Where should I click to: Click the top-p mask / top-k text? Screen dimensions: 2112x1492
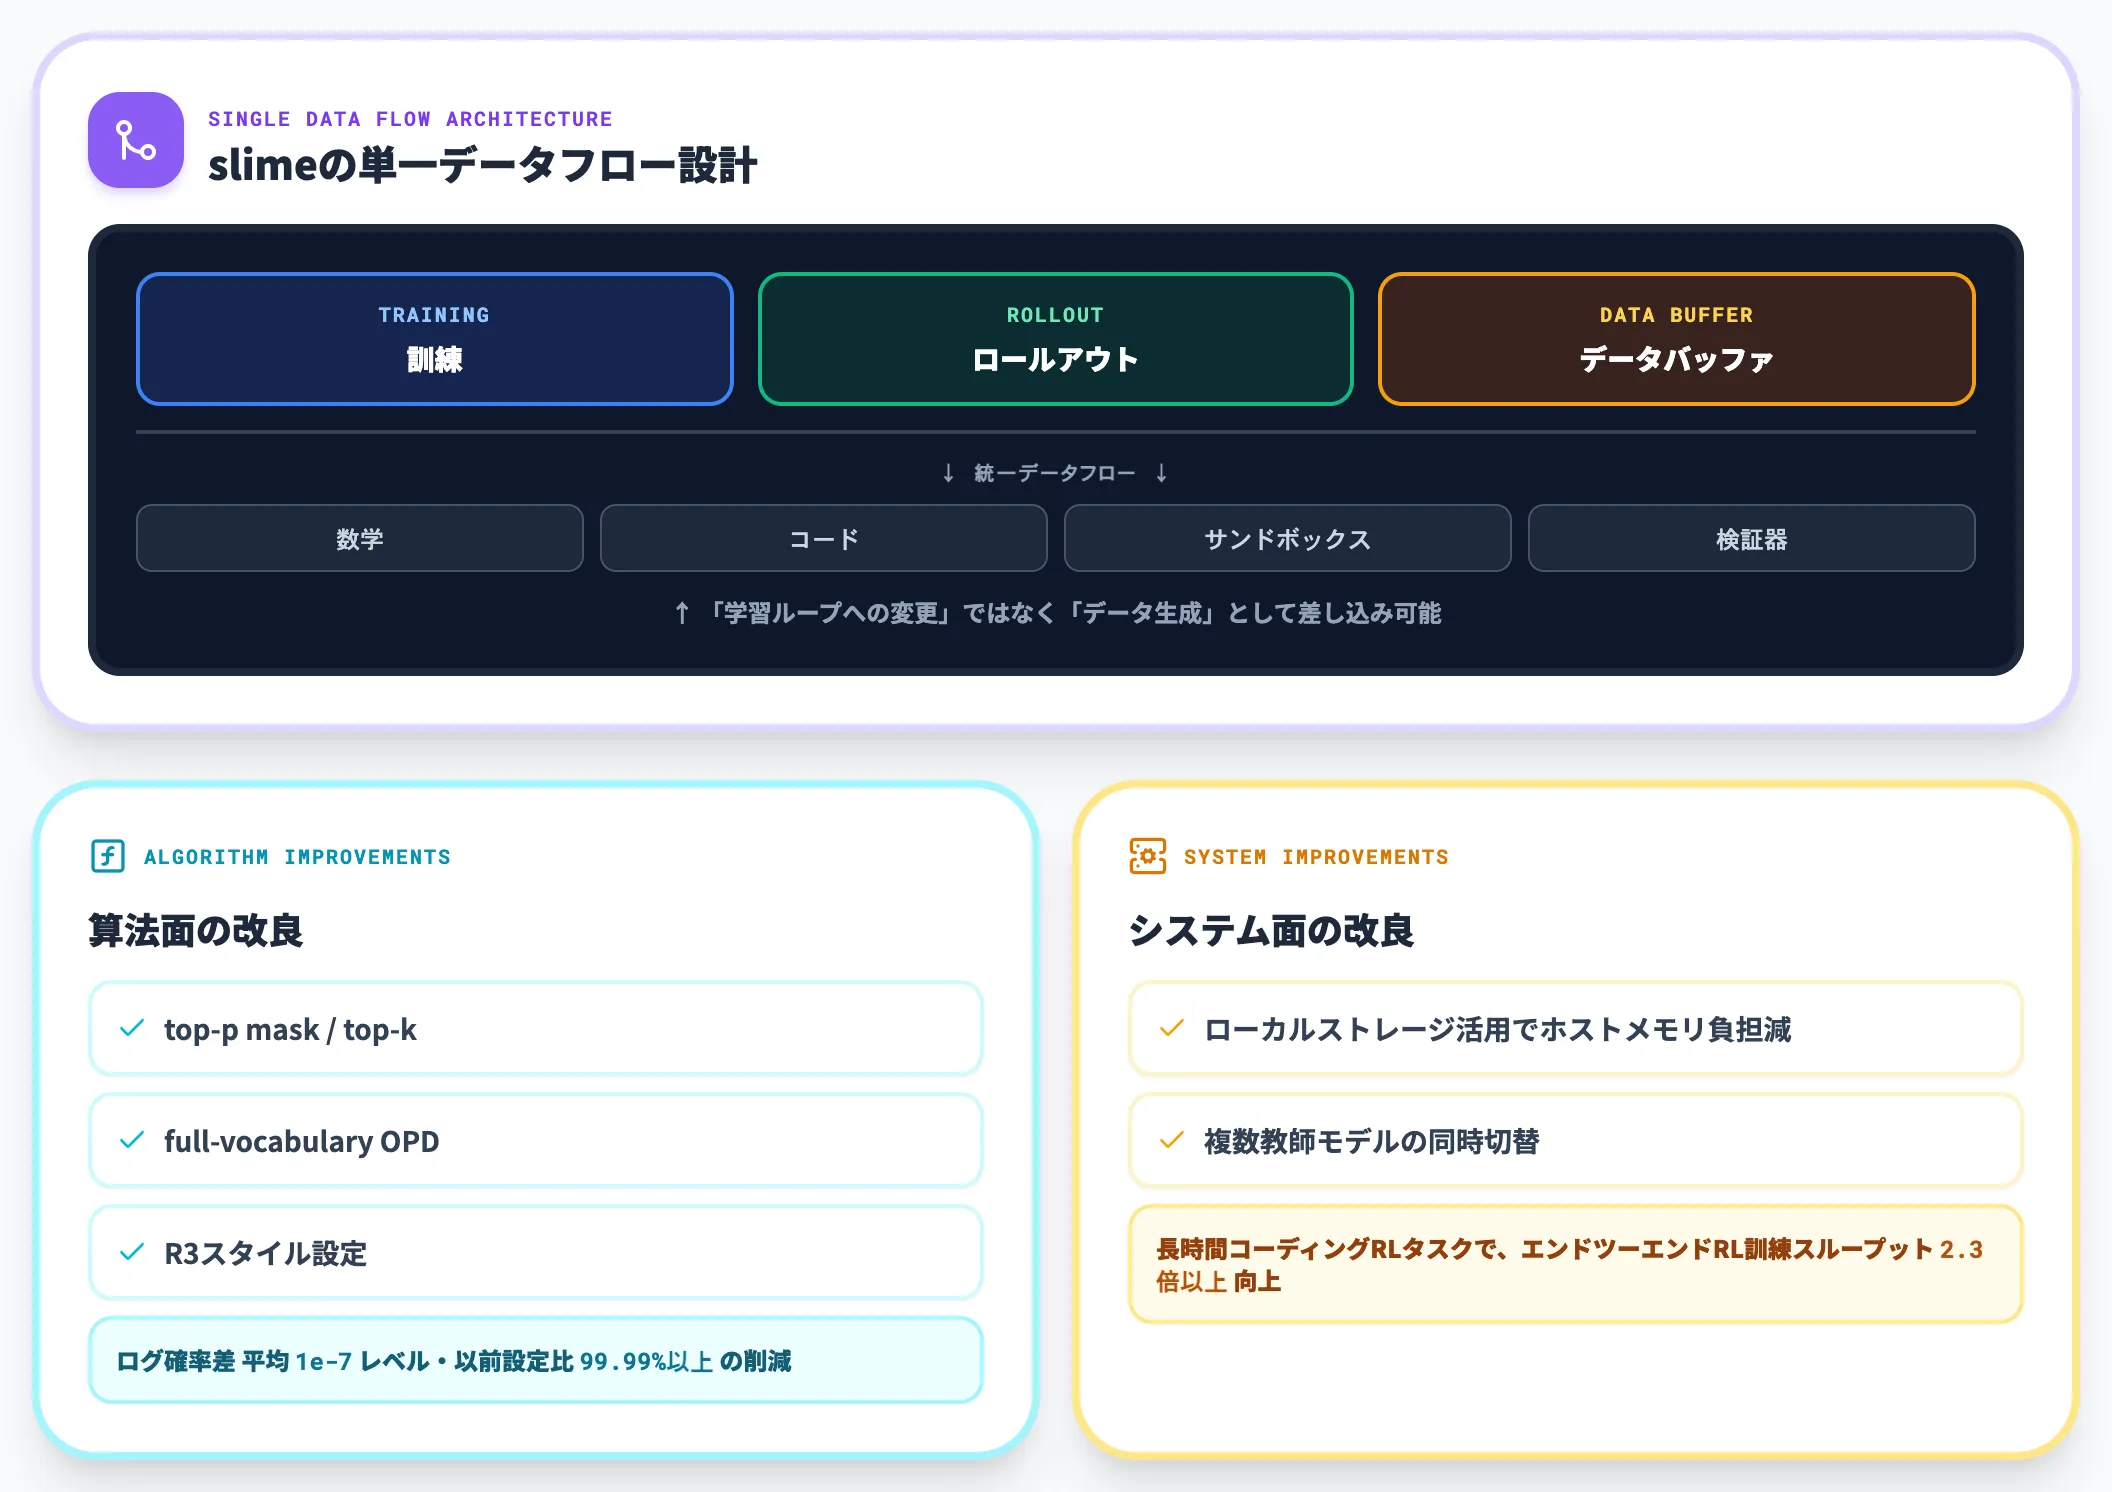[x=290, y=1029]
